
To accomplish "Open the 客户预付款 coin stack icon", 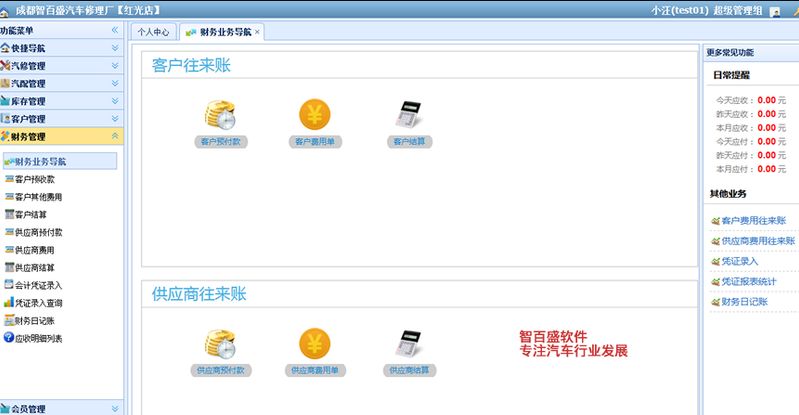I will (220, 115).
